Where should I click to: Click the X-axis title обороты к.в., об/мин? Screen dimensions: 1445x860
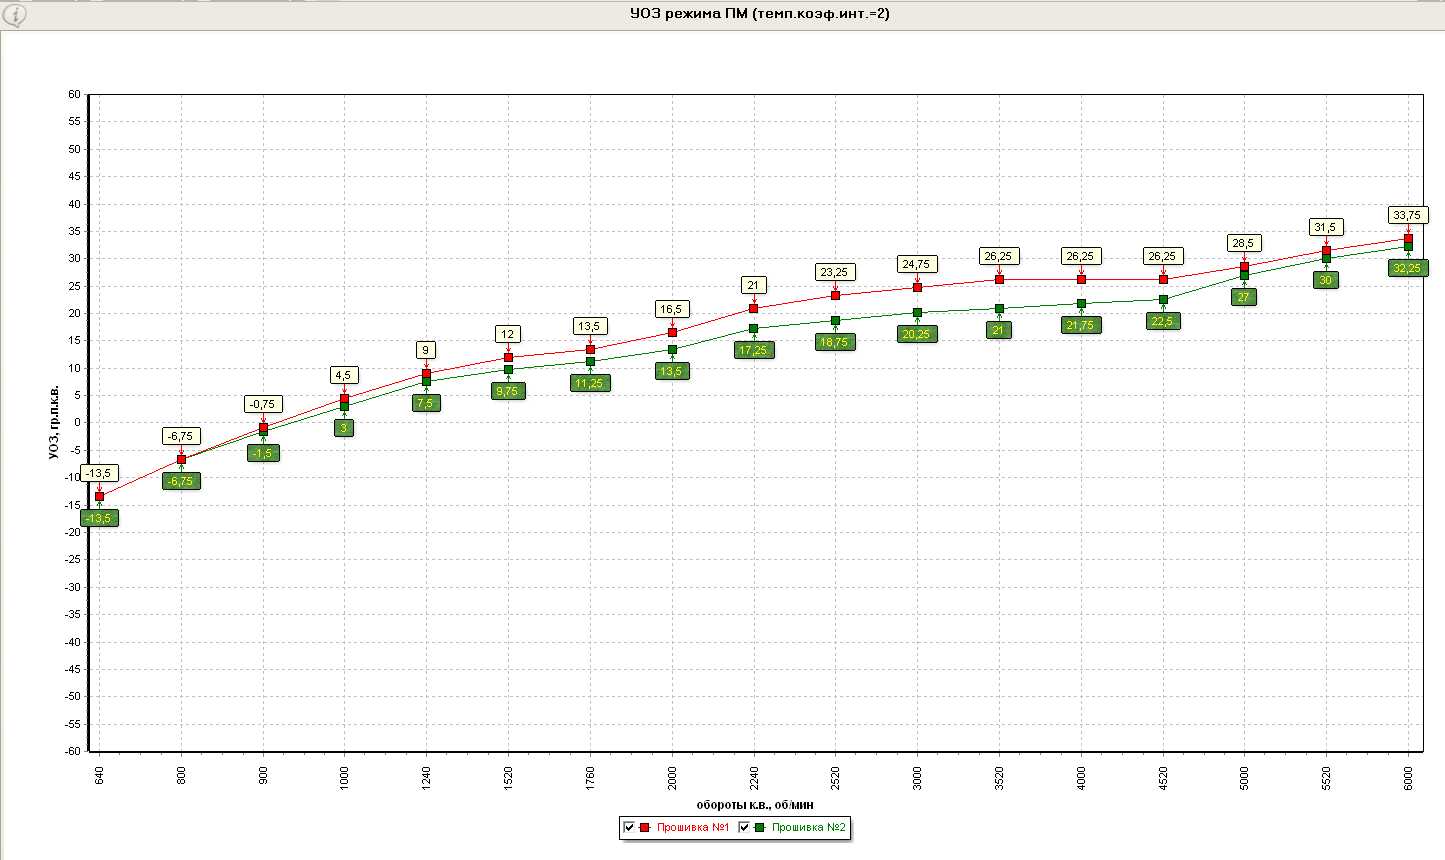click(755, 804)
